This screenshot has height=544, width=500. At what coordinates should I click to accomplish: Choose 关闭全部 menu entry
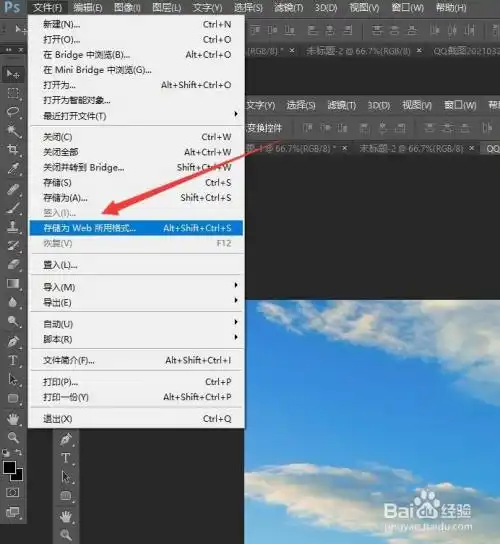click(x=137, y=152)
